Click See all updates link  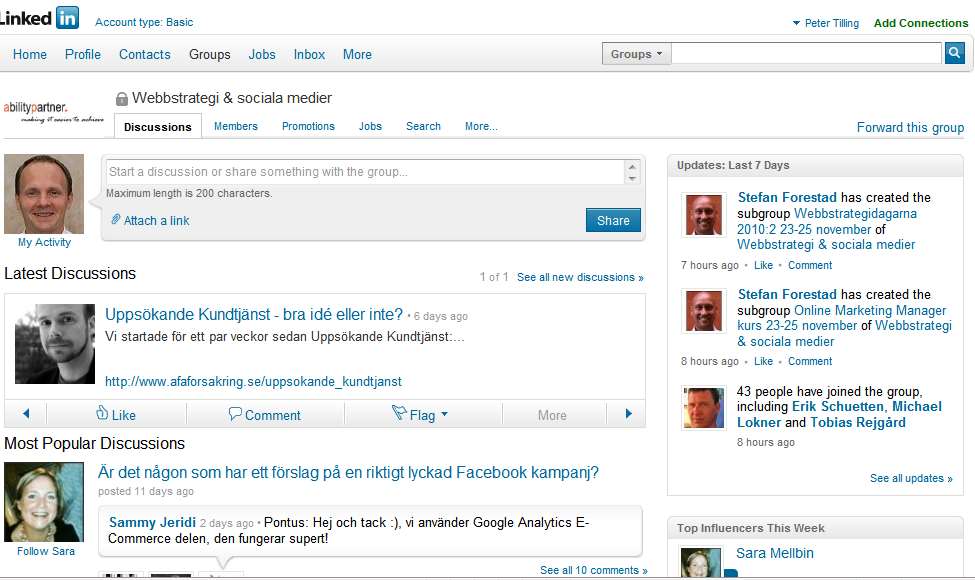[911, 478]
